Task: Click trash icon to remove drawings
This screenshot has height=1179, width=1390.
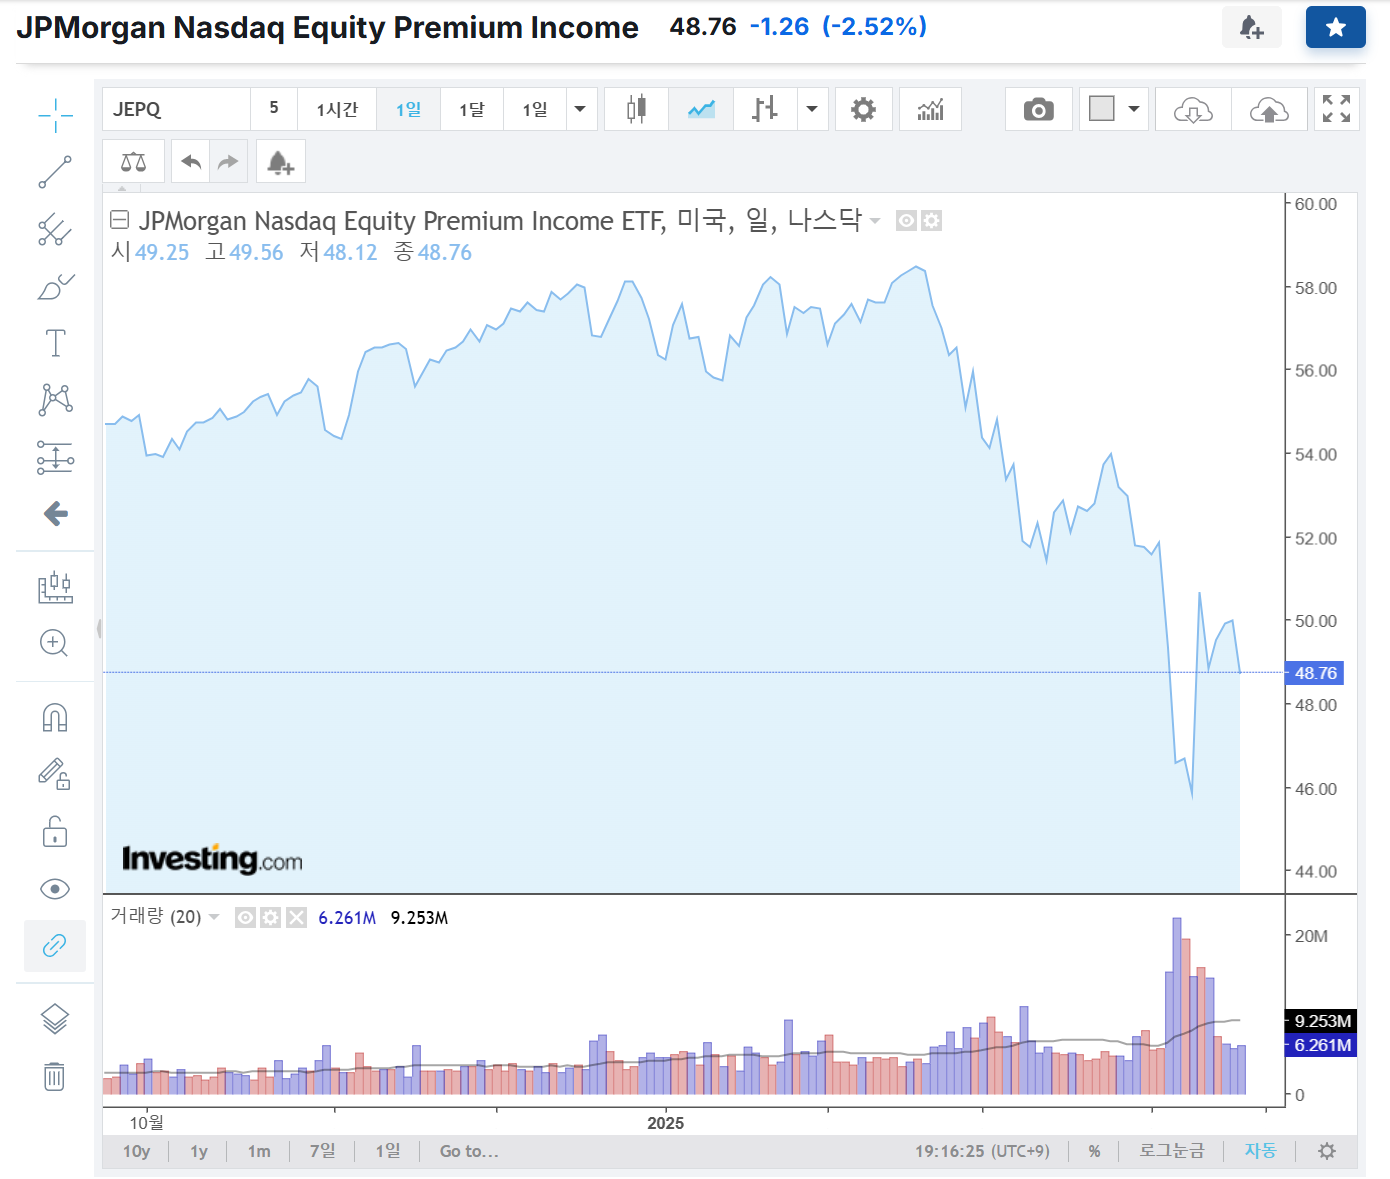Action: (55, 1076)
